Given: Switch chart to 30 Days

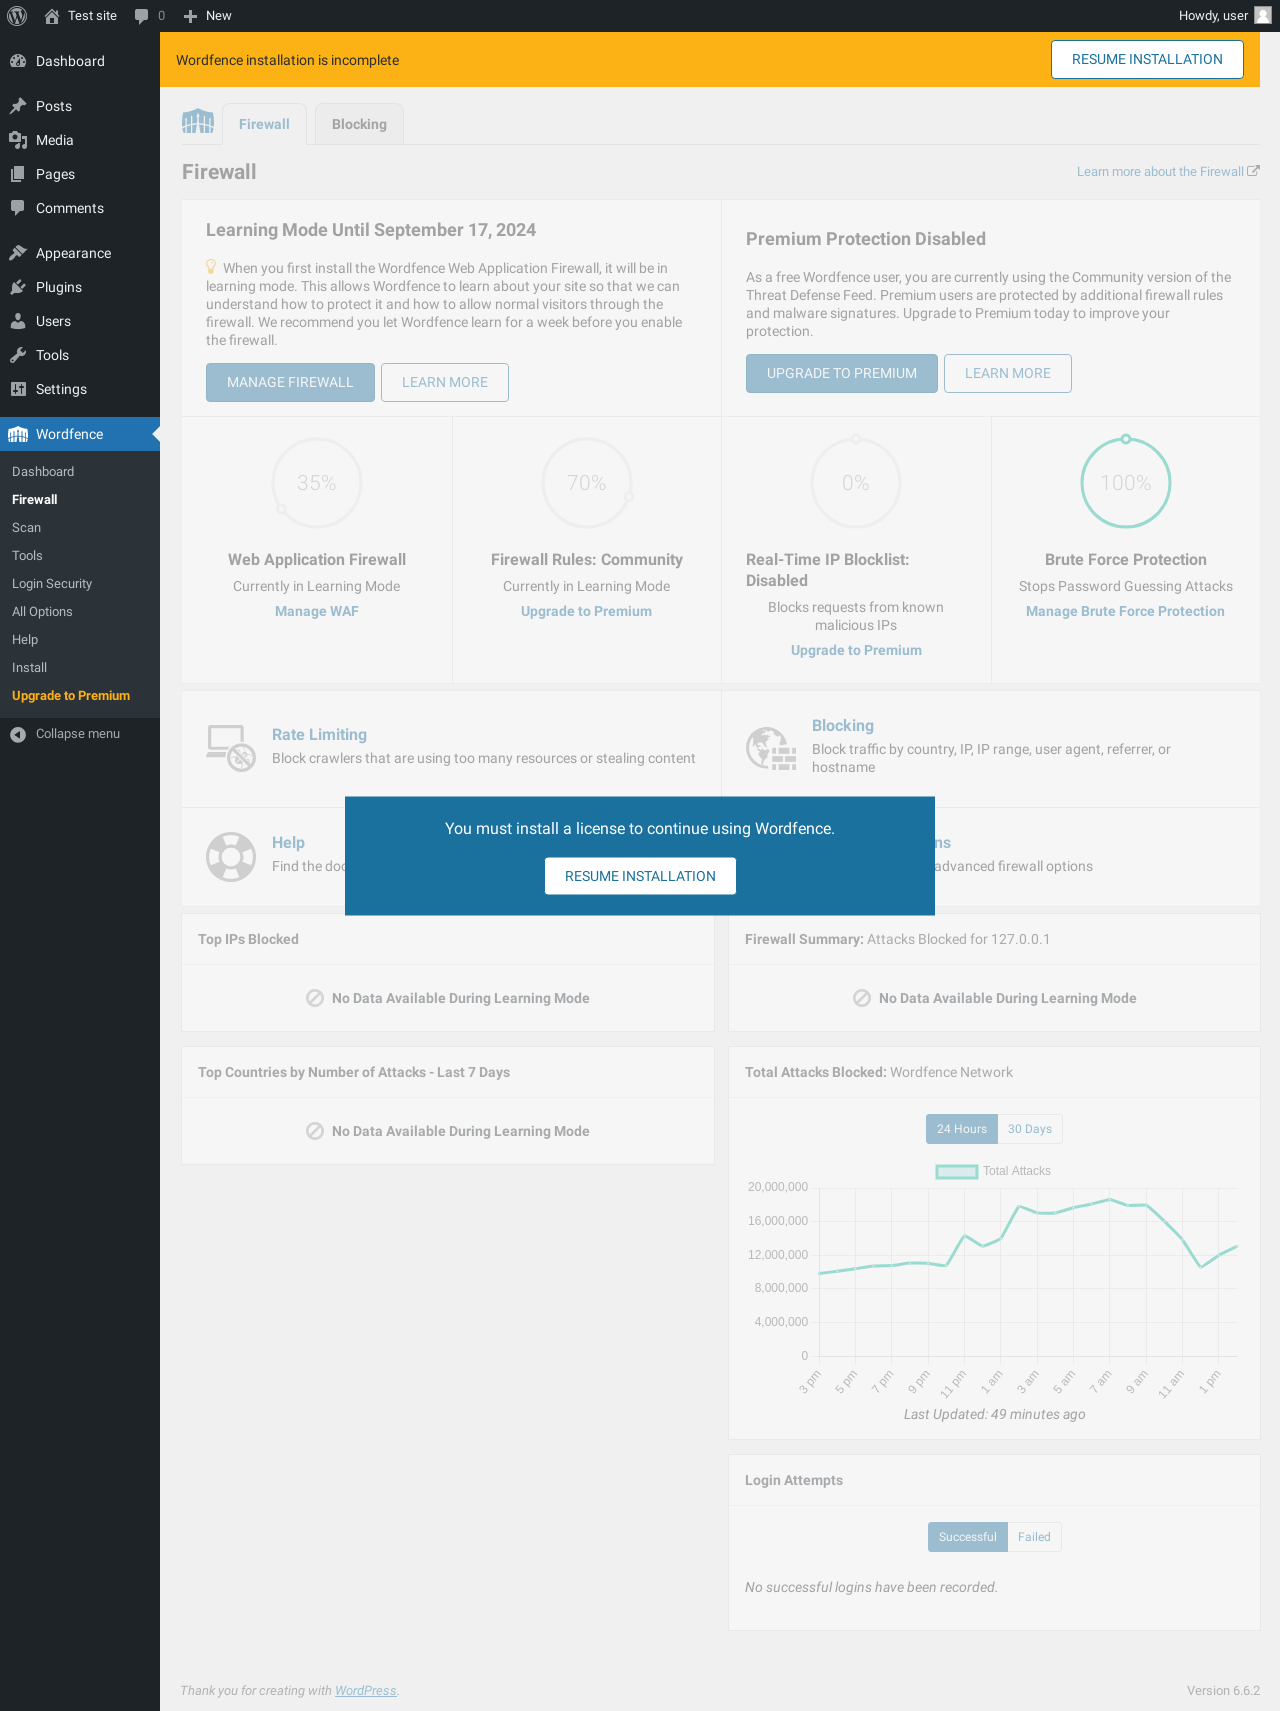Looking at the screenshot, I should pyautogui.click(x=1030, y=1129).
